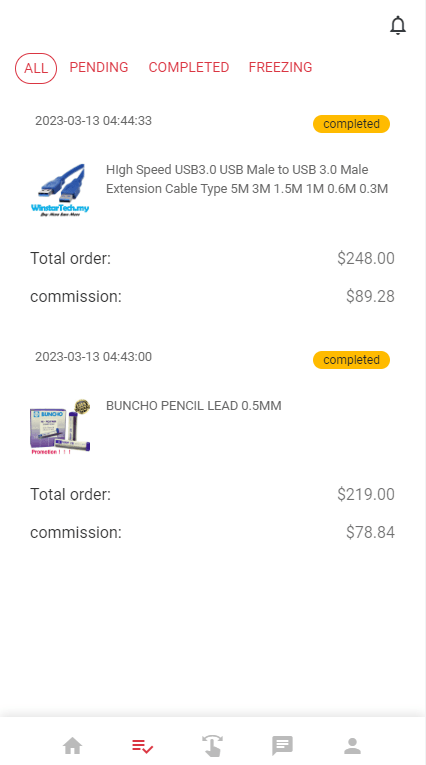Select the $89.28 commission value

(x=370, y=296)
